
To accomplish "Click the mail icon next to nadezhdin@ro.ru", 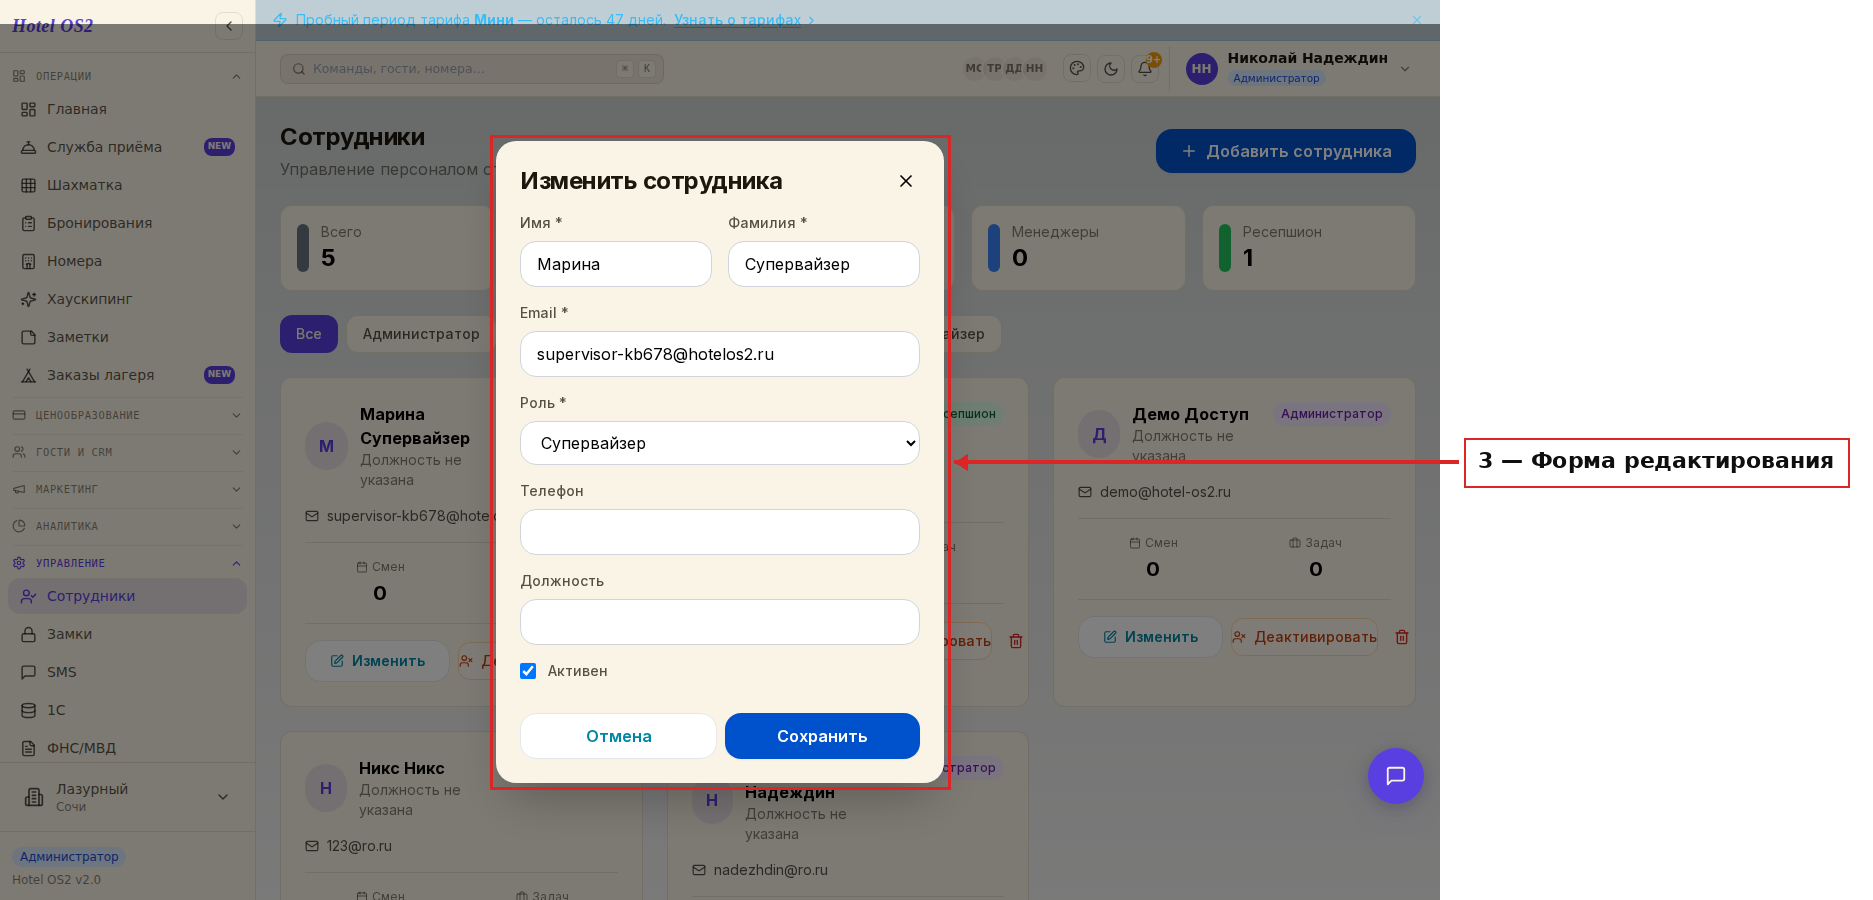I will pyautogui.click(x=699, y=870).
